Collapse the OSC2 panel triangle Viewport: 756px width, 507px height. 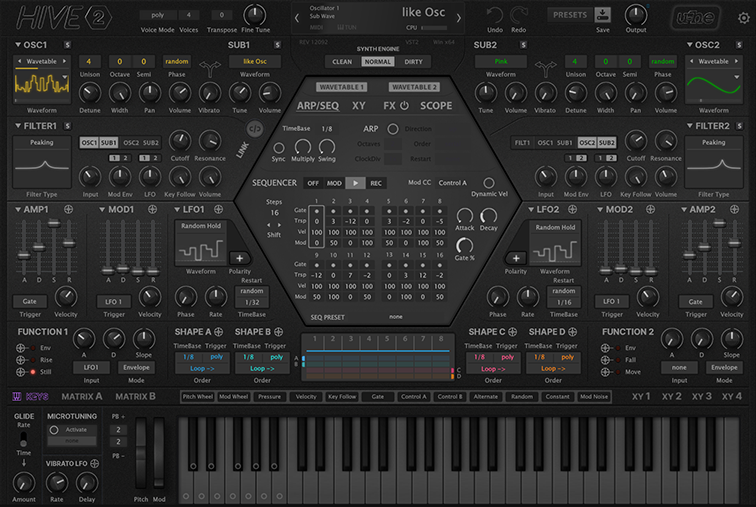point(690,44)
